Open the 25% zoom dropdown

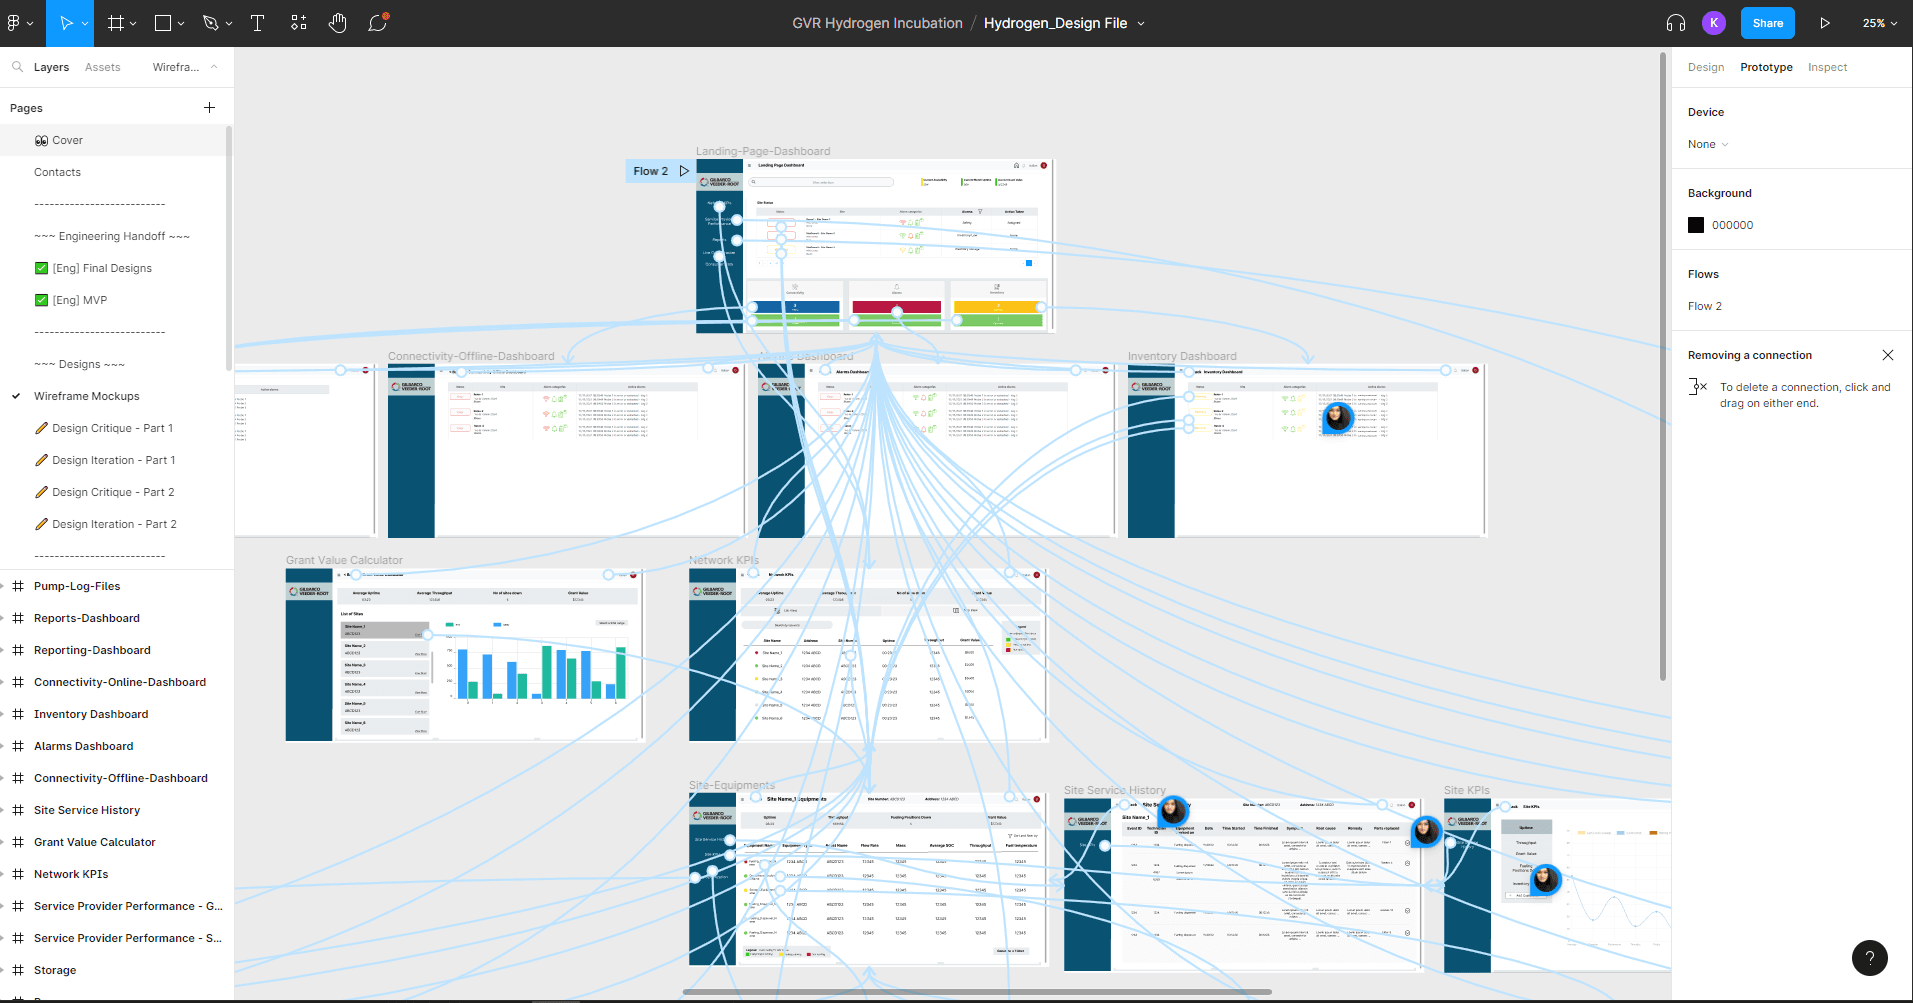(1879, 23)
